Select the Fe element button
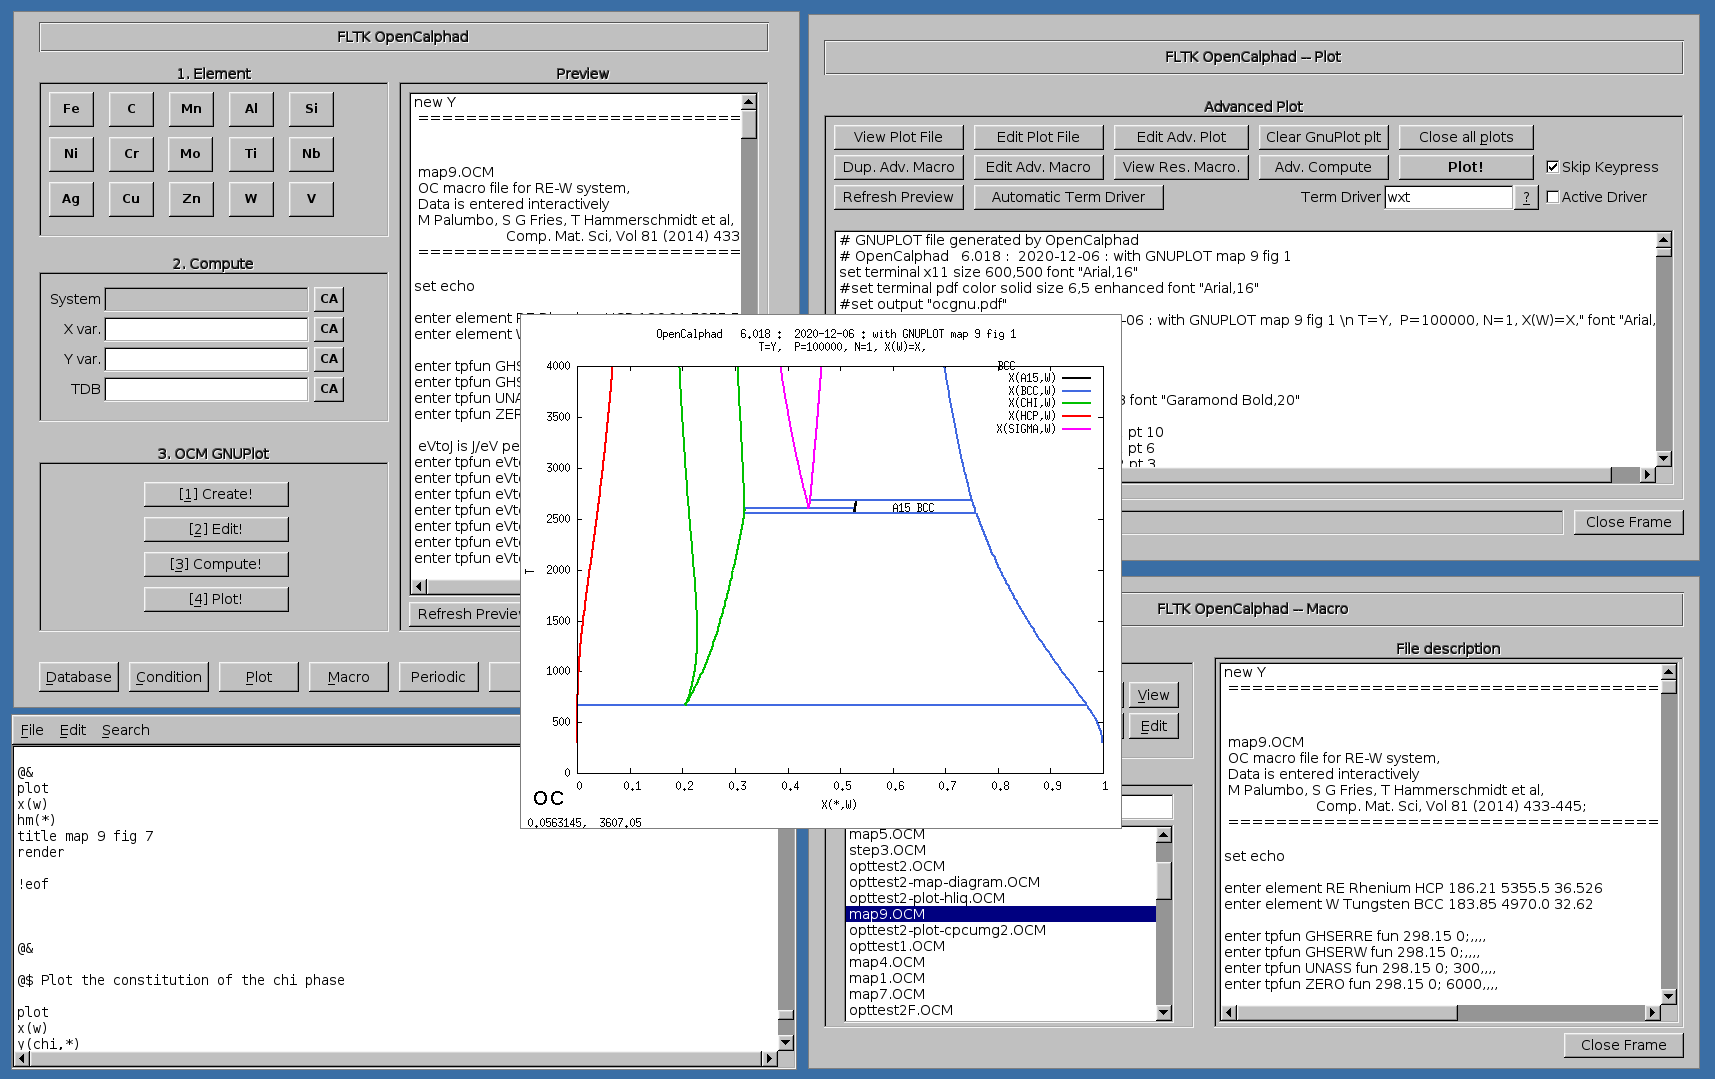Screen dimensions: 1715x1079 (x=71, y=109)
